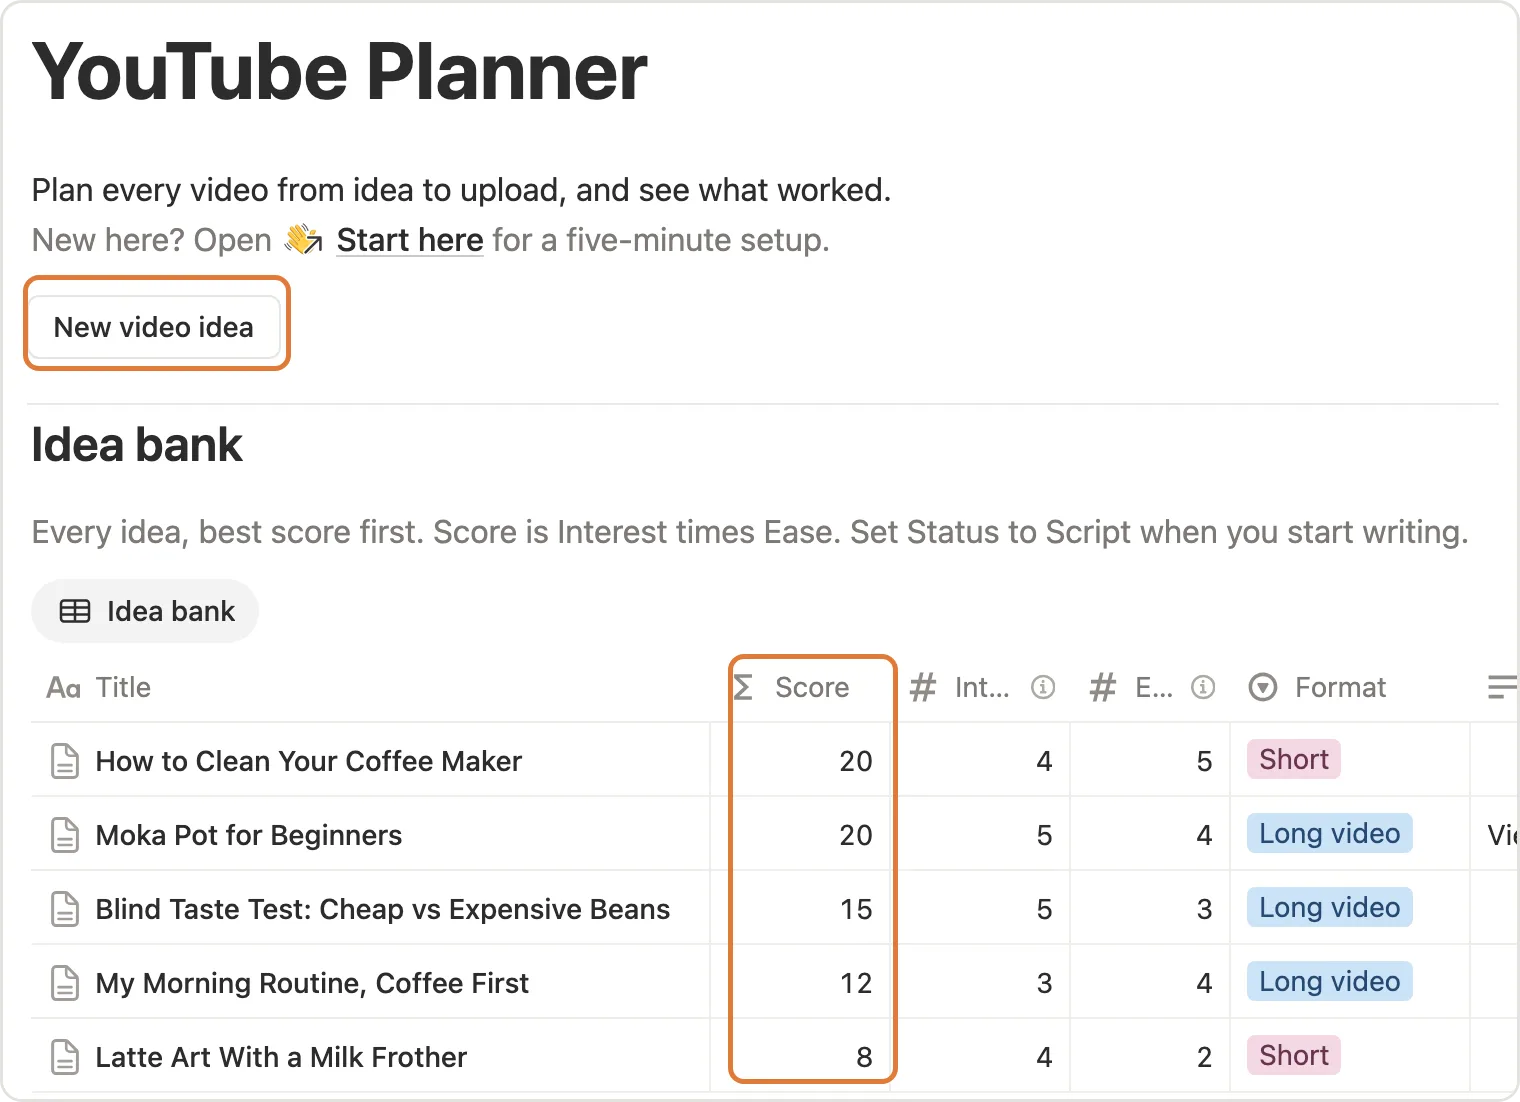Screen dimensions: 1520x1102
Task: Click the score 12 in the Morning Routine row
Action: point(856,983)
